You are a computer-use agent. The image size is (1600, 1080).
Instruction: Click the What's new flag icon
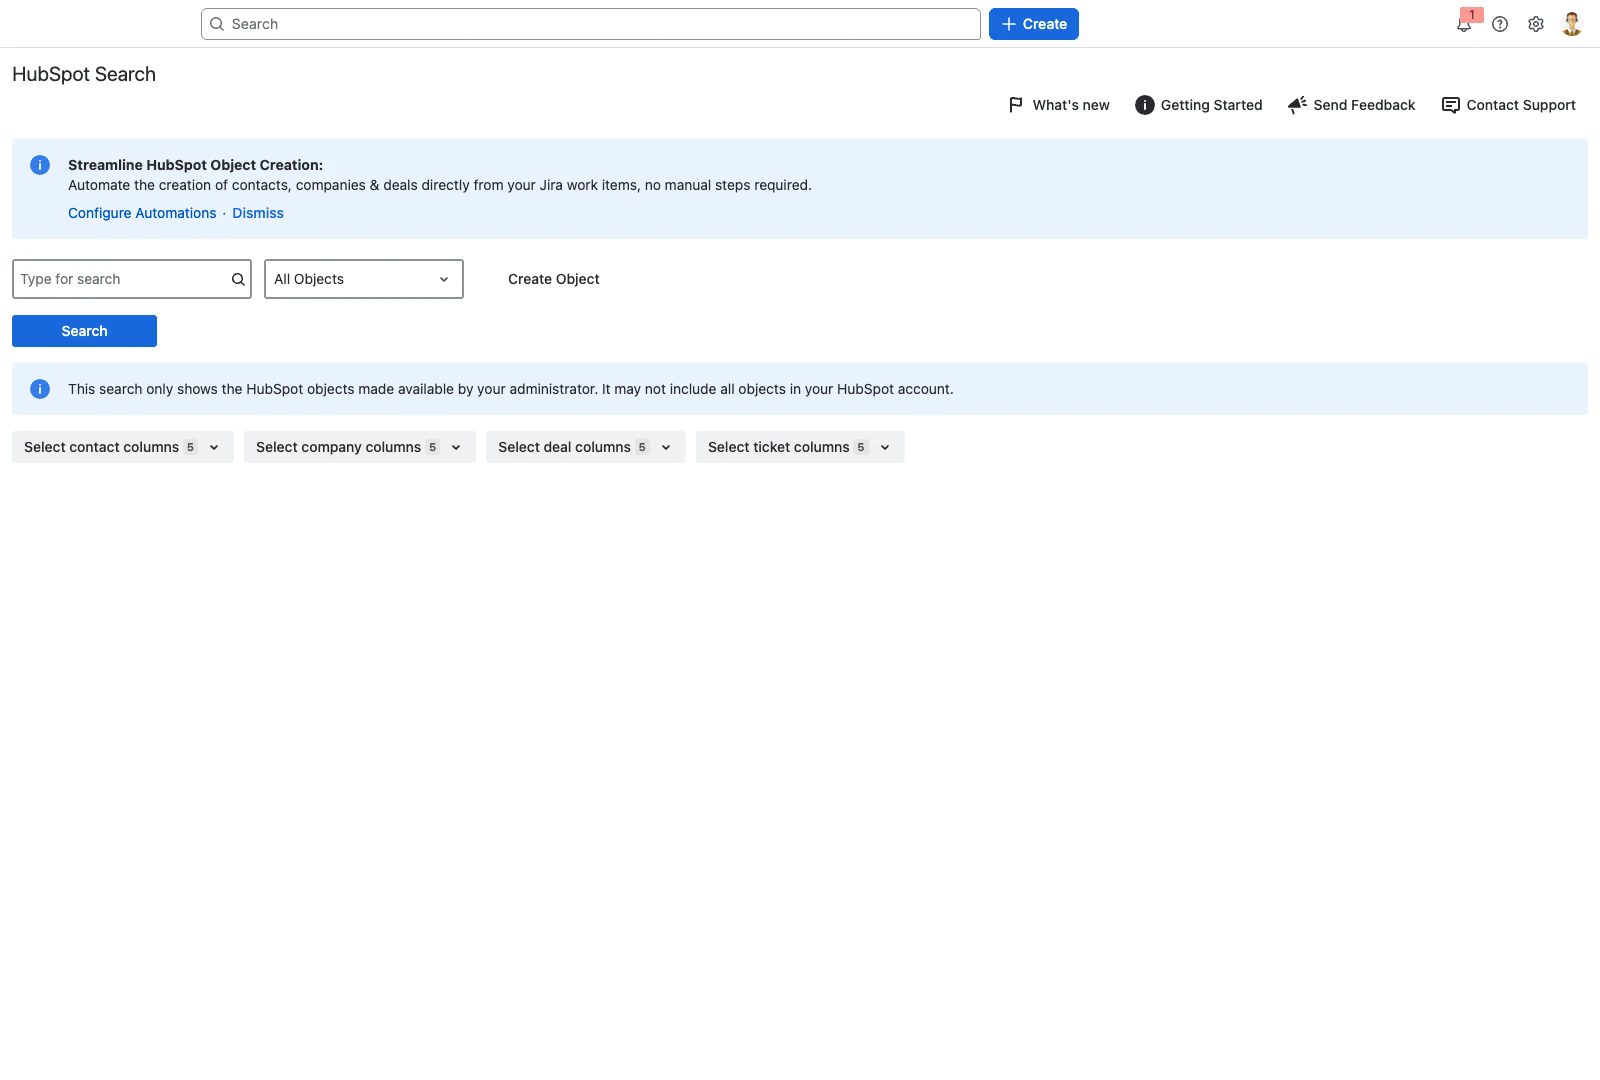tap(1016, 105)
